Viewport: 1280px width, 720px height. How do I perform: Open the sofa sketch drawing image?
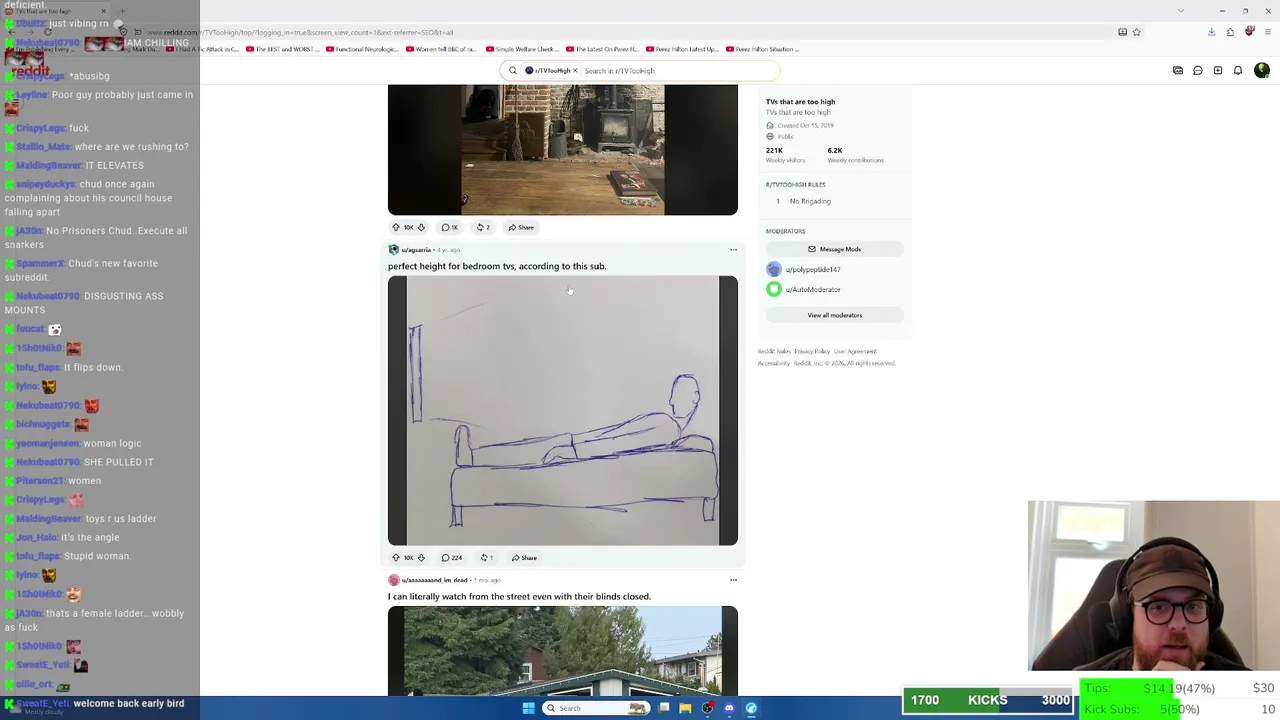tap(563, 410)
